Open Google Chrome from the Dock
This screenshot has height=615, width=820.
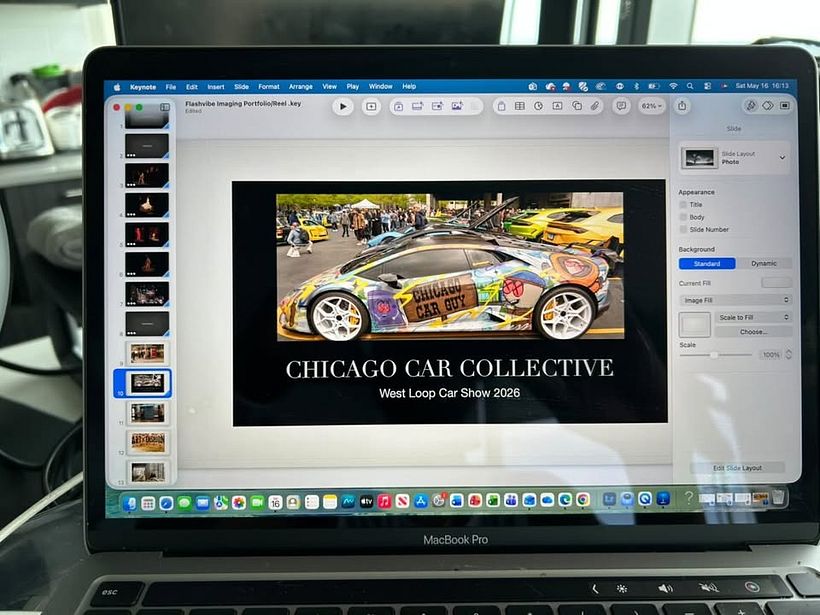583,500
